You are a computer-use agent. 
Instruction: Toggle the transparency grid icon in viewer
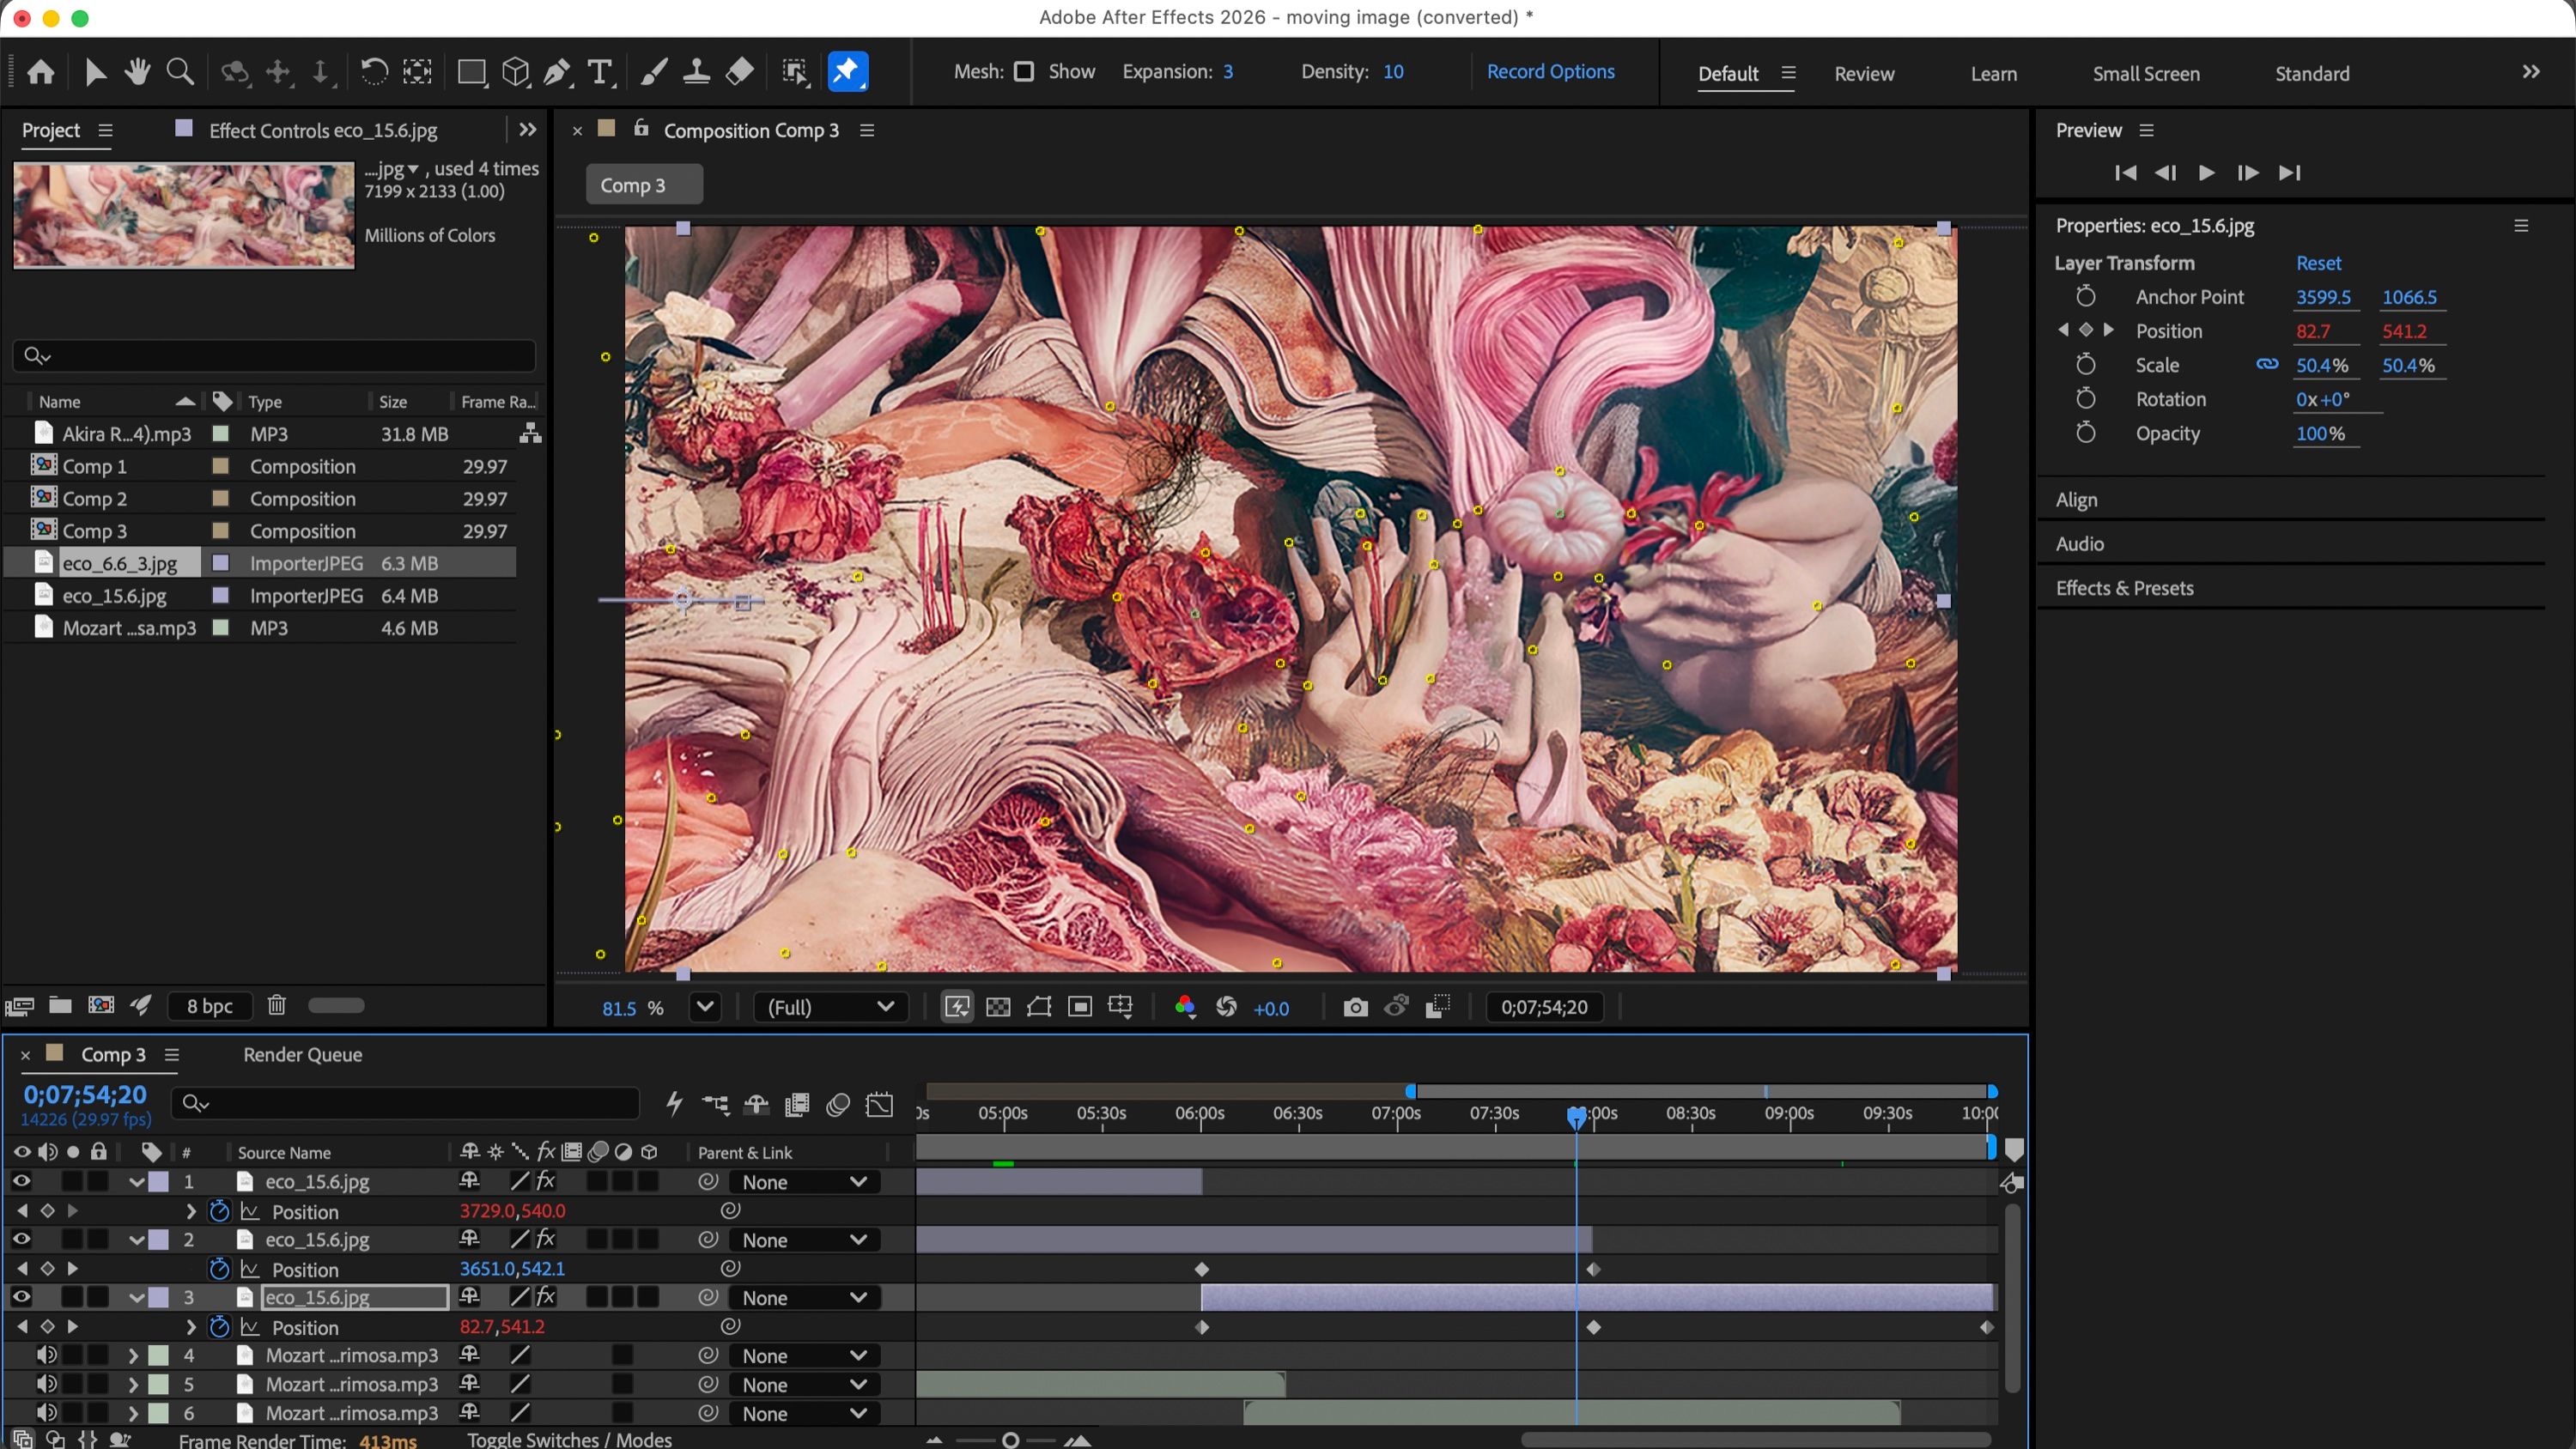pos(998,1007)
